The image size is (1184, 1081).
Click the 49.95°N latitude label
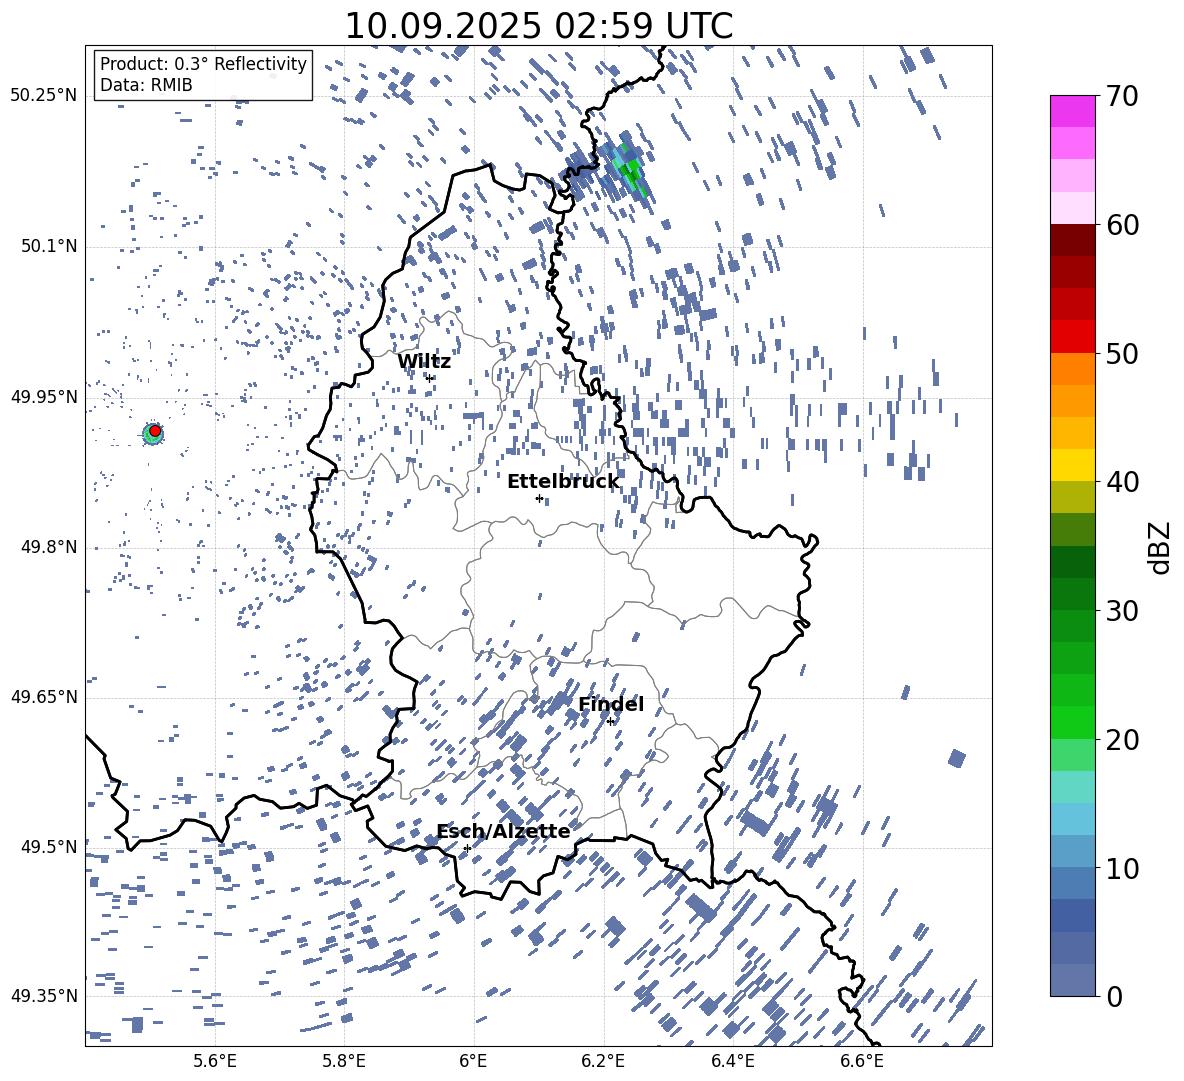coord(44,396)
